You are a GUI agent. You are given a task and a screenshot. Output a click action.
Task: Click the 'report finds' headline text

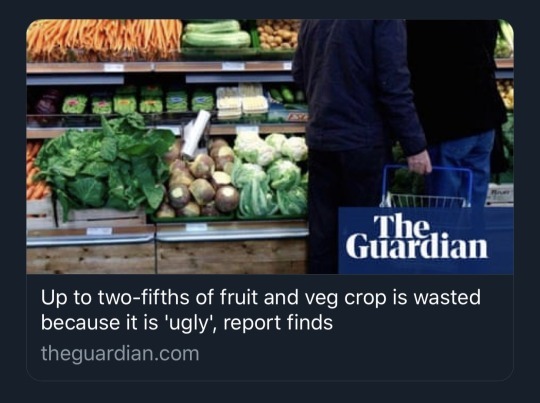point(278,323)
